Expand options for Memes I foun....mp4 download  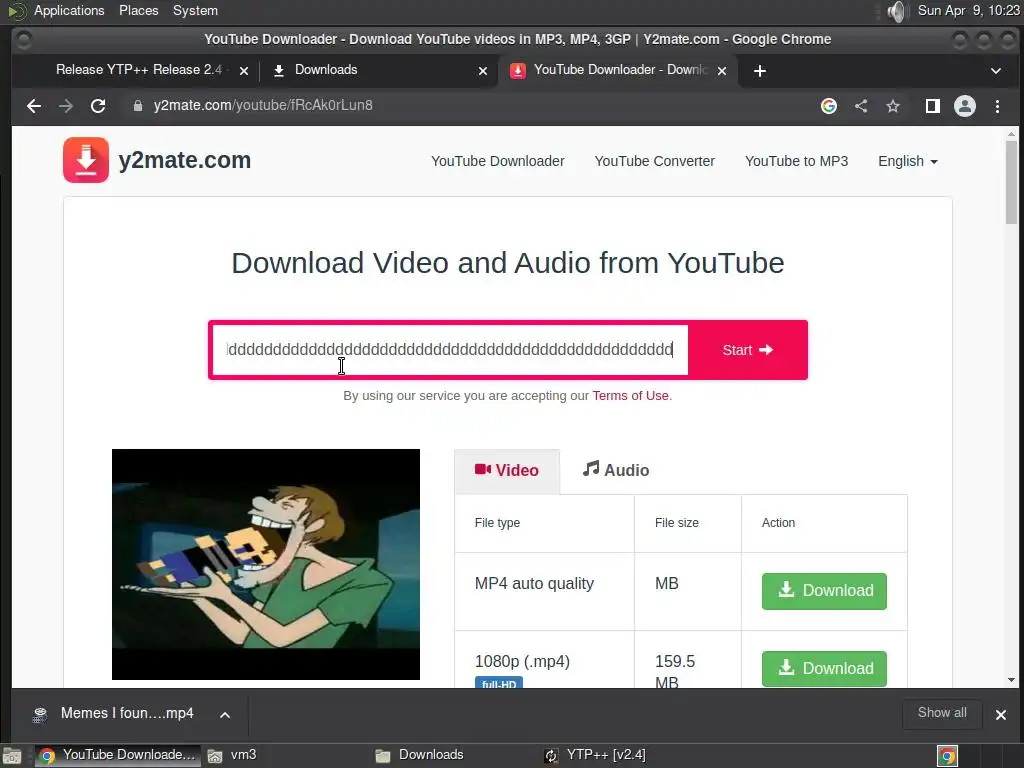(225, 714)
